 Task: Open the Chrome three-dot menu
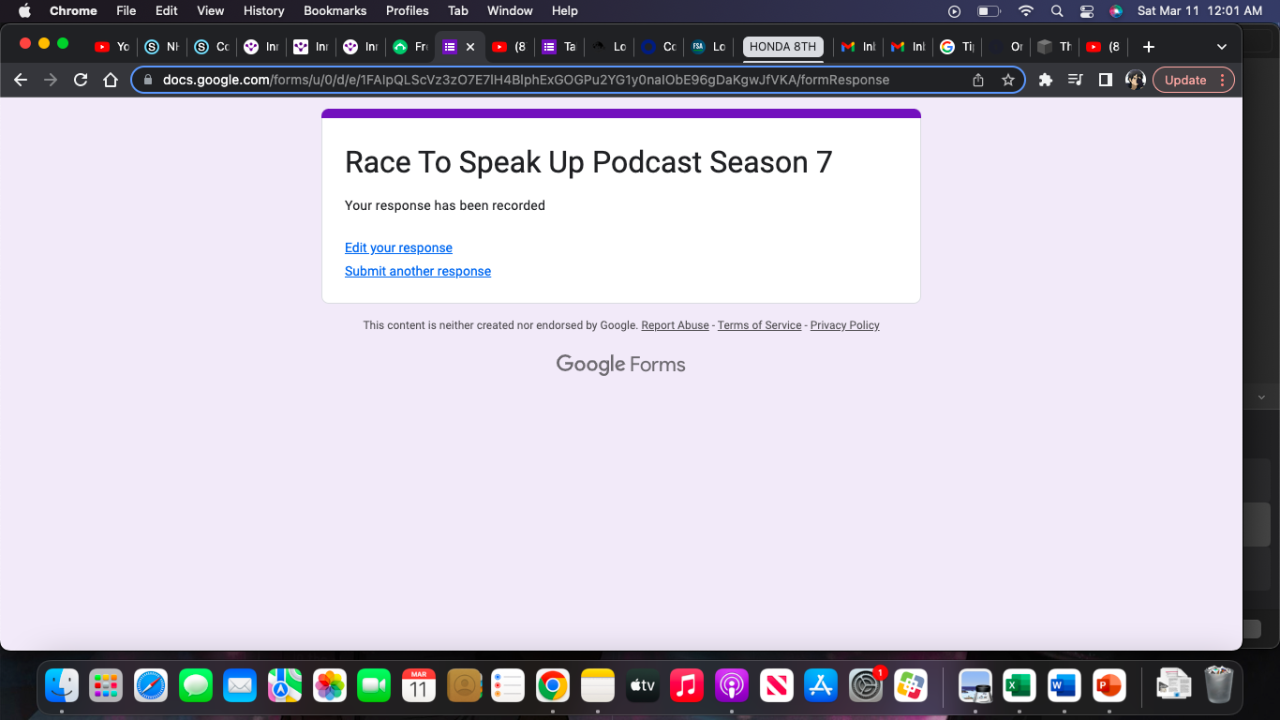point(1223,80)
